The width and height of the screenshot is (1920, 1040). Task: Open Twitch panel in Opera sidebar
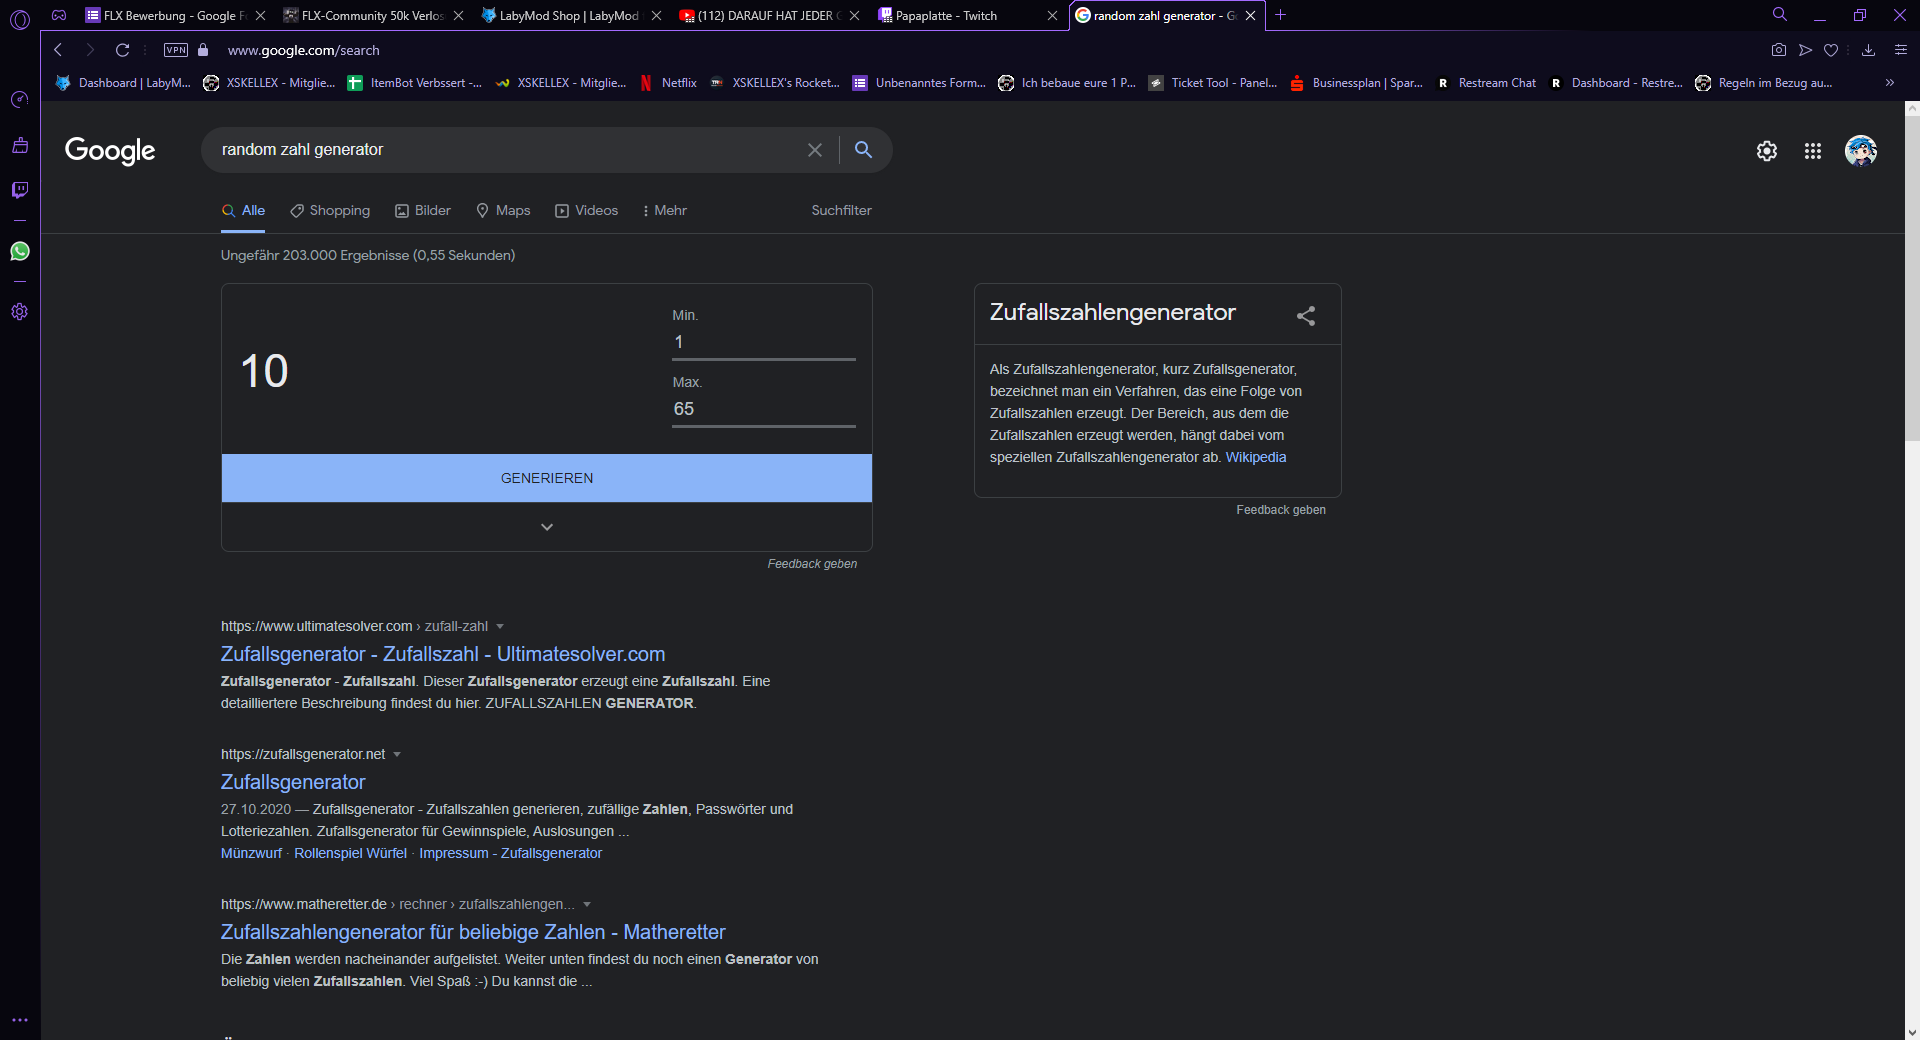tap(19, 190)
